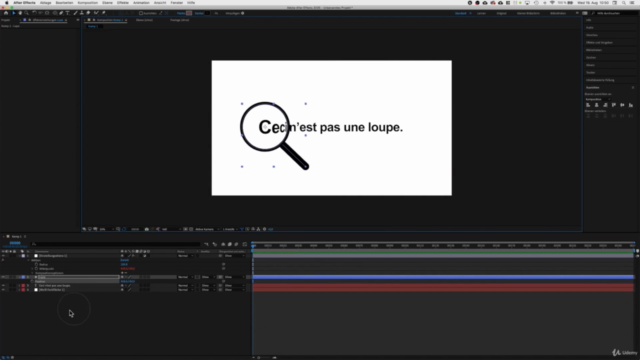Toggle Radius property stopwatch
Screen dimensions: 640x360
[36, 264]
